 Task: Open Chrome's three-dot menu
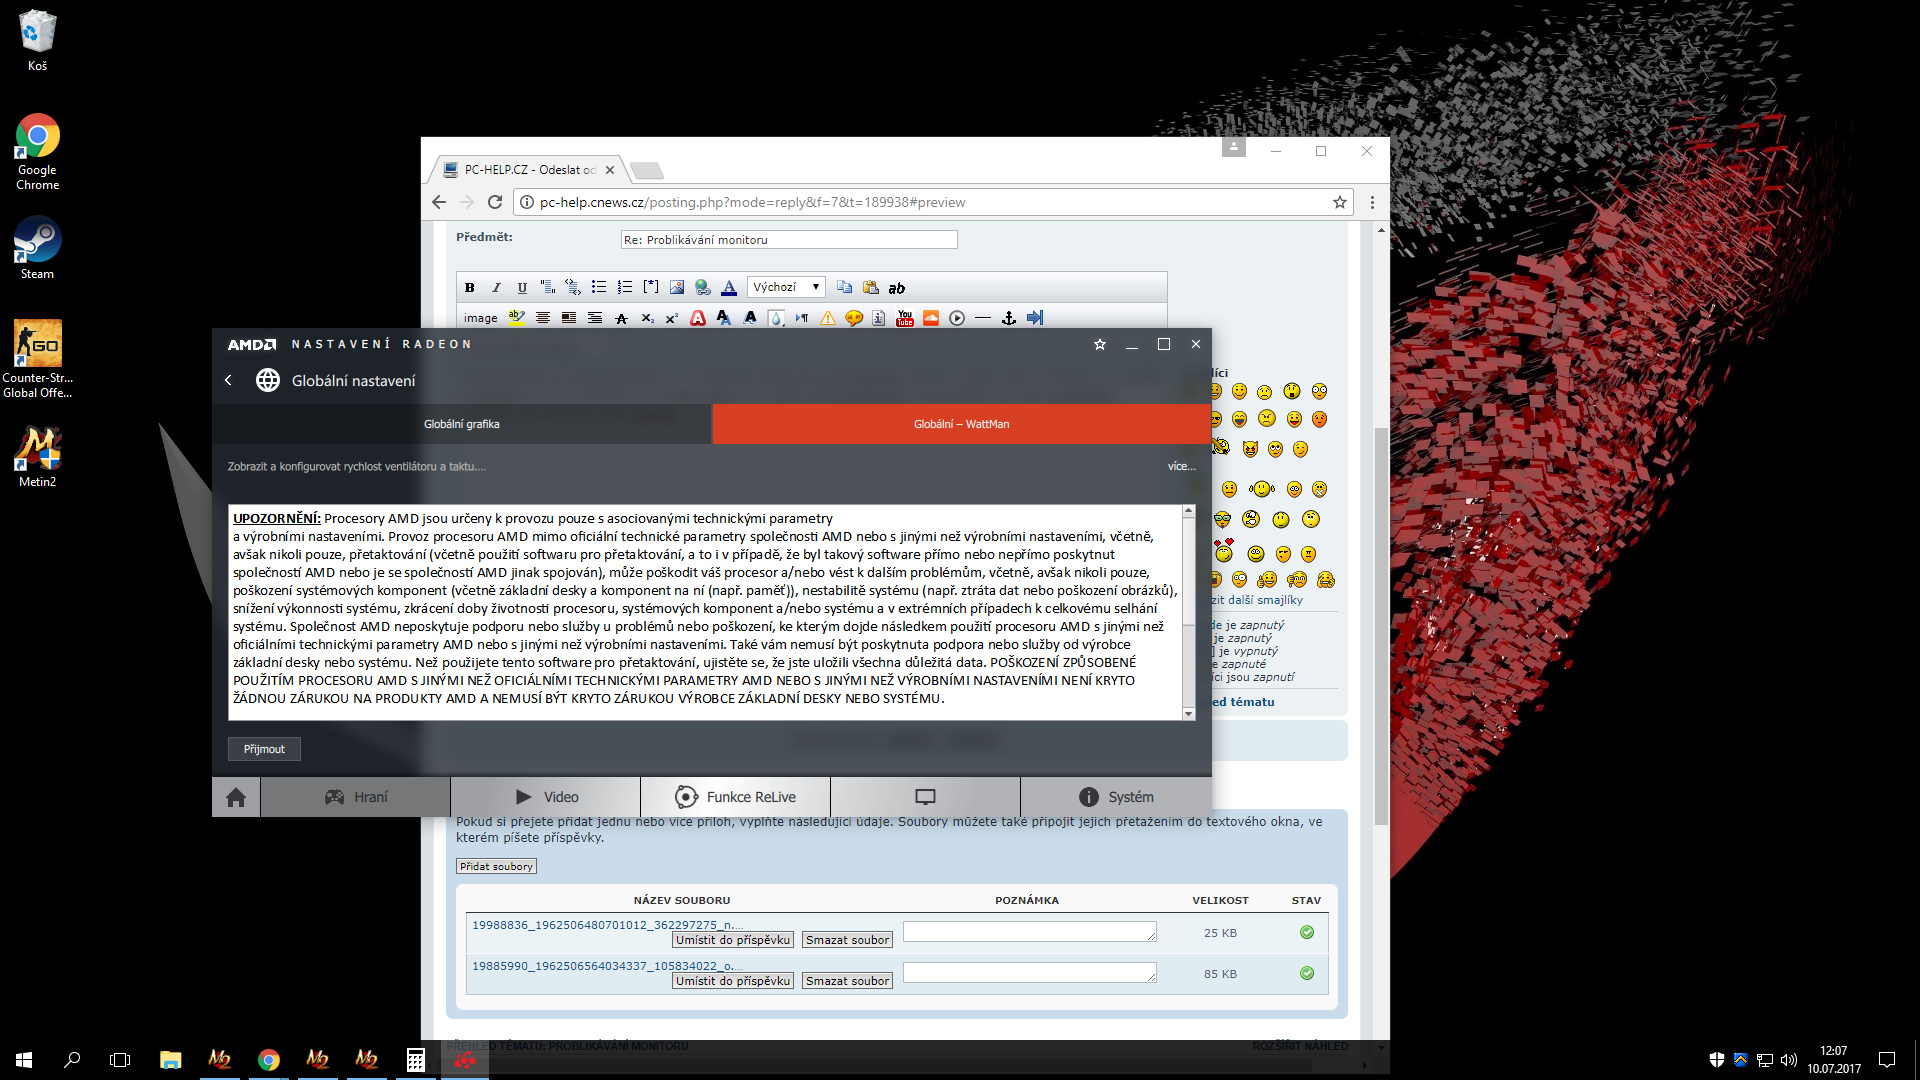tap(1372, 202)
